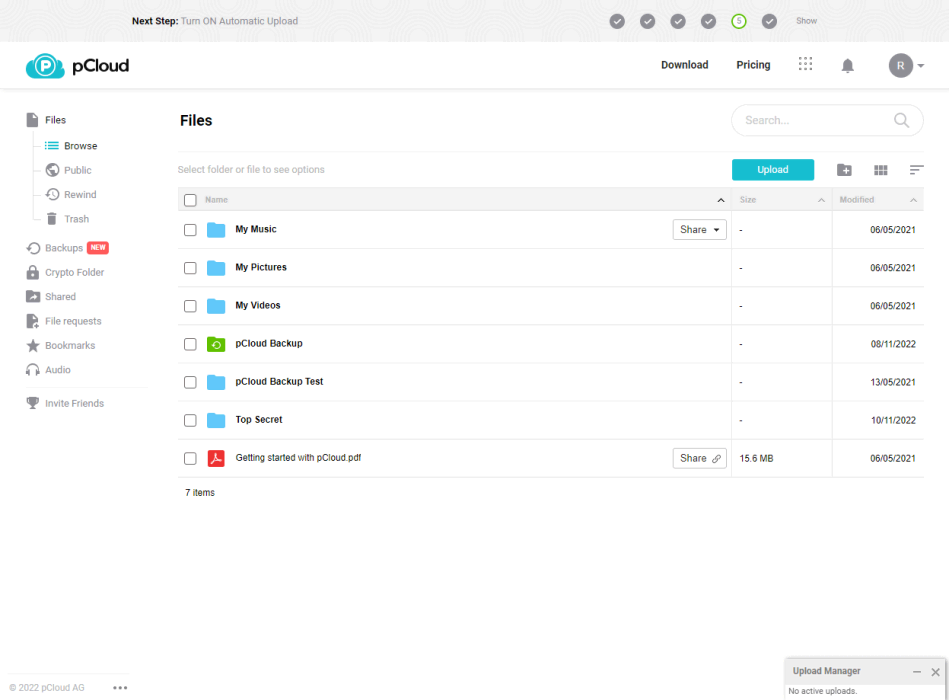This screenshot has height=700, width=949.
Task: Open the user account R dropdown
Action: (907, 66)
